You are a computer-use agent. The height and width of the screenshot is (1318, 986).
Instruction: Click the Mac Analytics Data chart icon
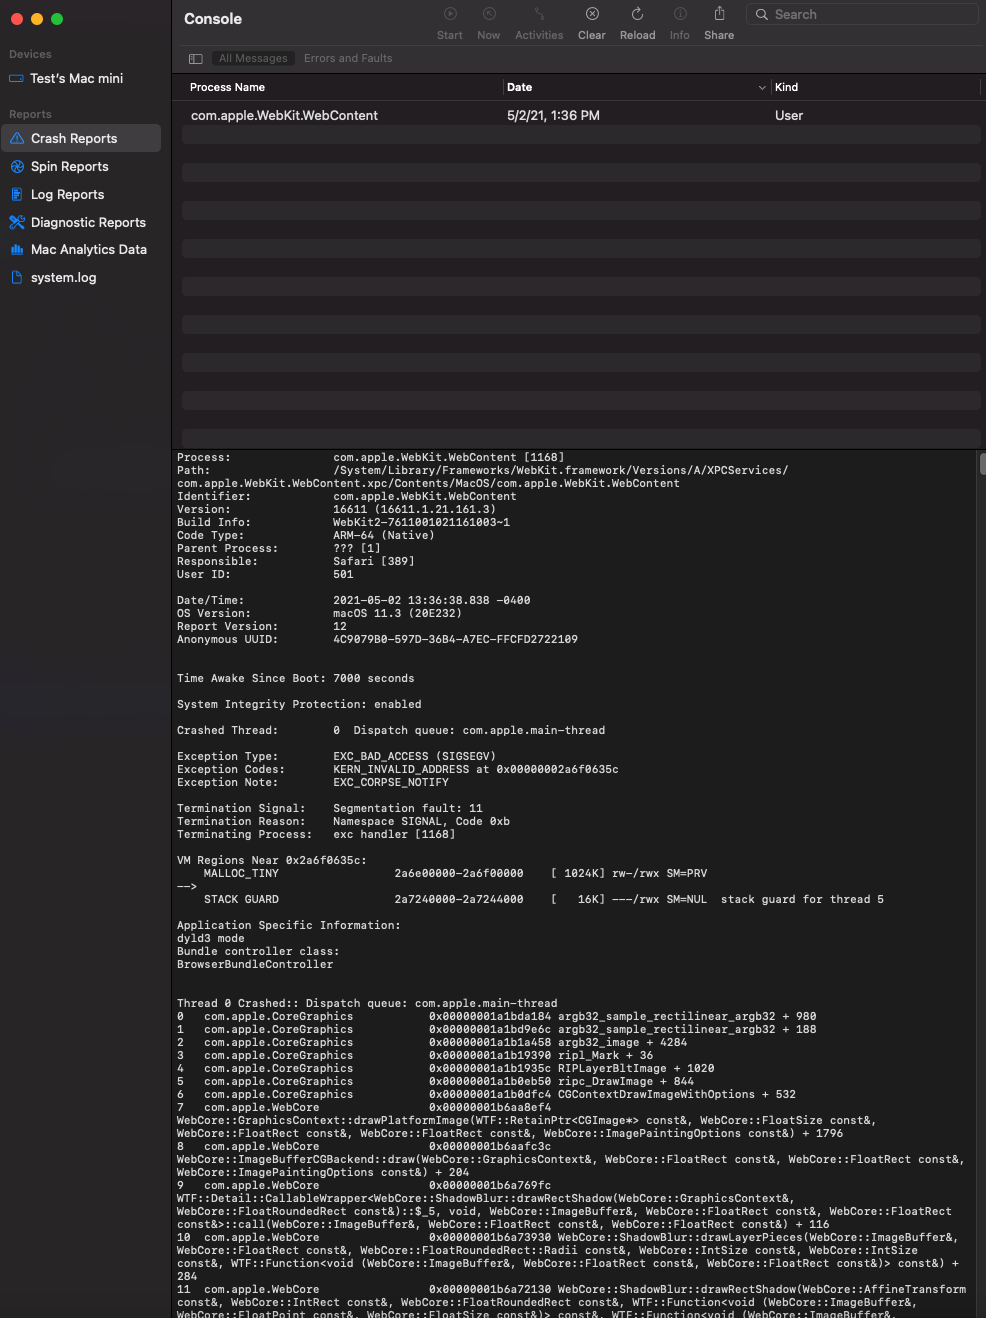coord(17,249)
